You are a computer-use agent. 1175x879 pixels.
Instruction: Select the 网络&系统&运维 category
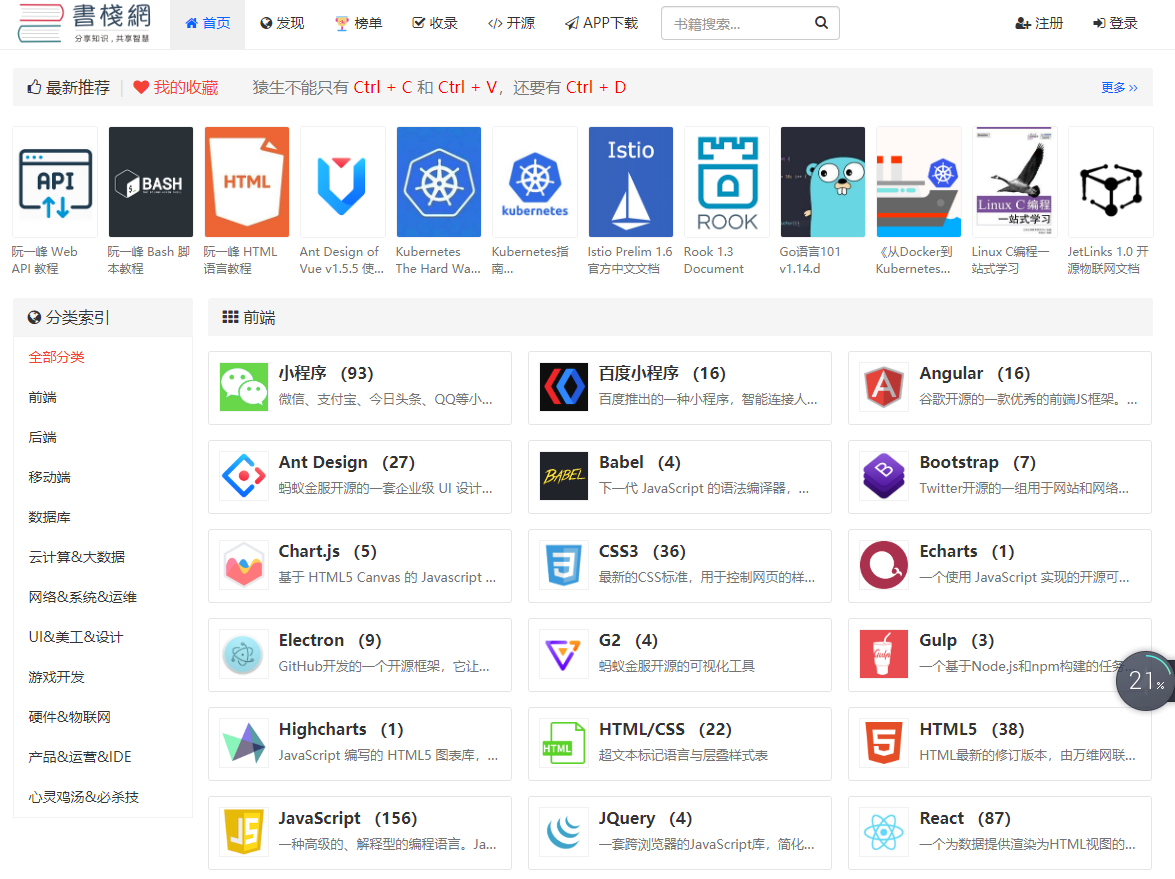pos(82,597)
